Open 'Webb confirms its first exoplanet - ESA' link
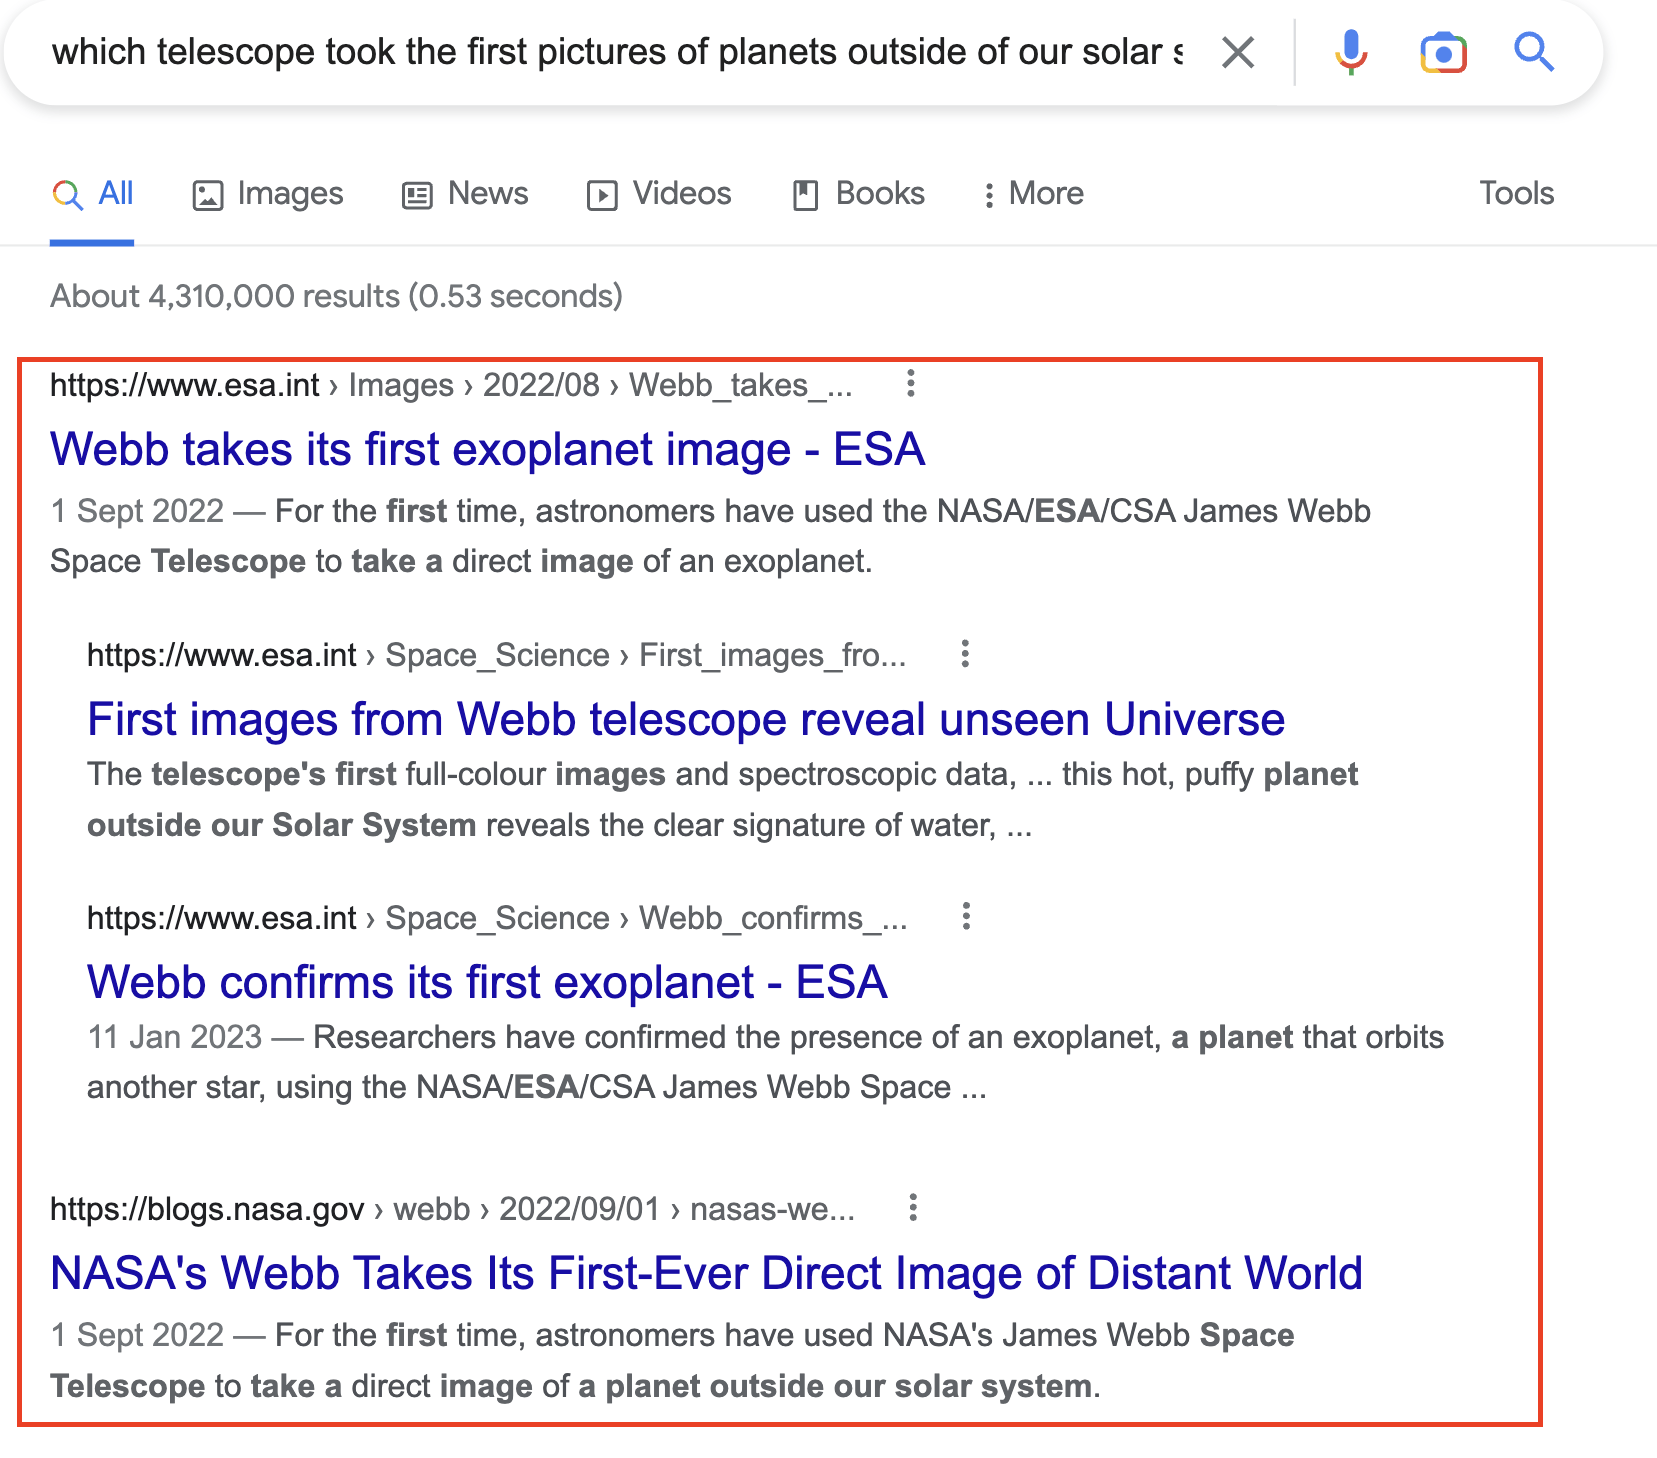This screenshot has height=1458, width=1657. click(487, 982)
